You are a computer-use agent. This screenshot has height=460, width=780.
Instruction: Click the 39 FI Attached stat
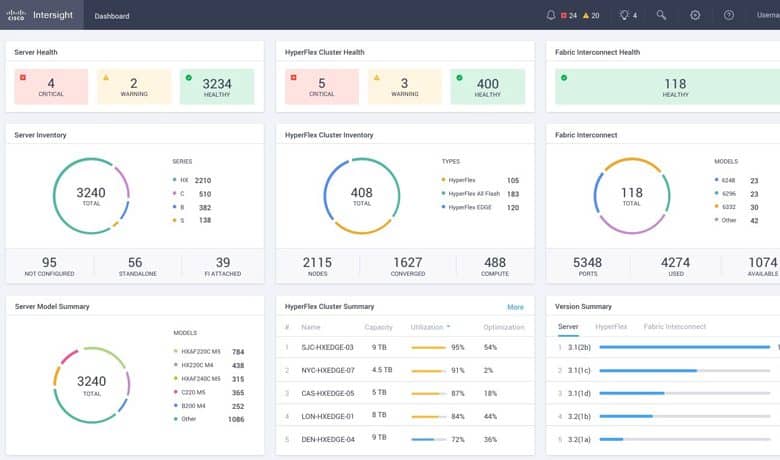[223, 266]
